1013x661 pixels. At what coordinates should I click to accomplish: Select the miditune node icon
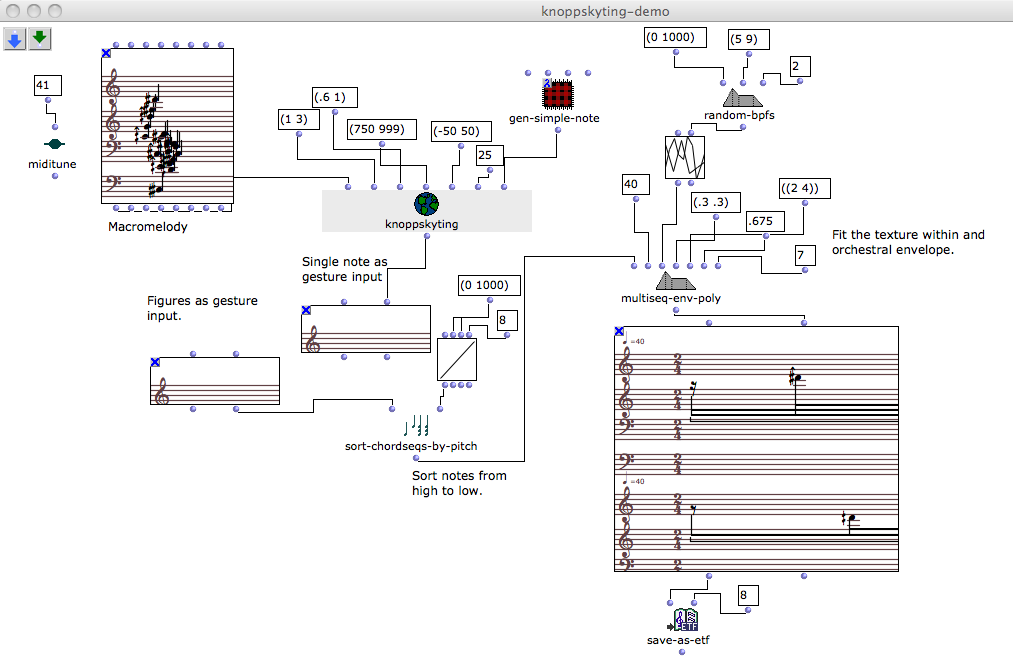54,144
